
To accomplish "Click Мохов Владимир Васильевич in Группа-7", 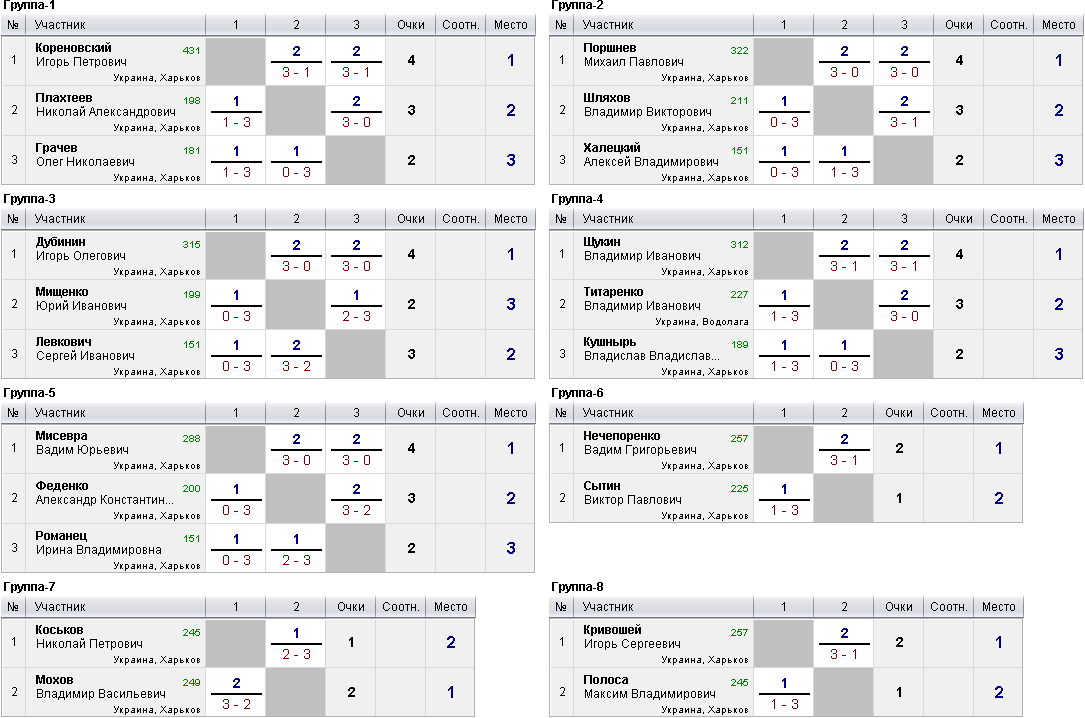I will pos(100,687).
